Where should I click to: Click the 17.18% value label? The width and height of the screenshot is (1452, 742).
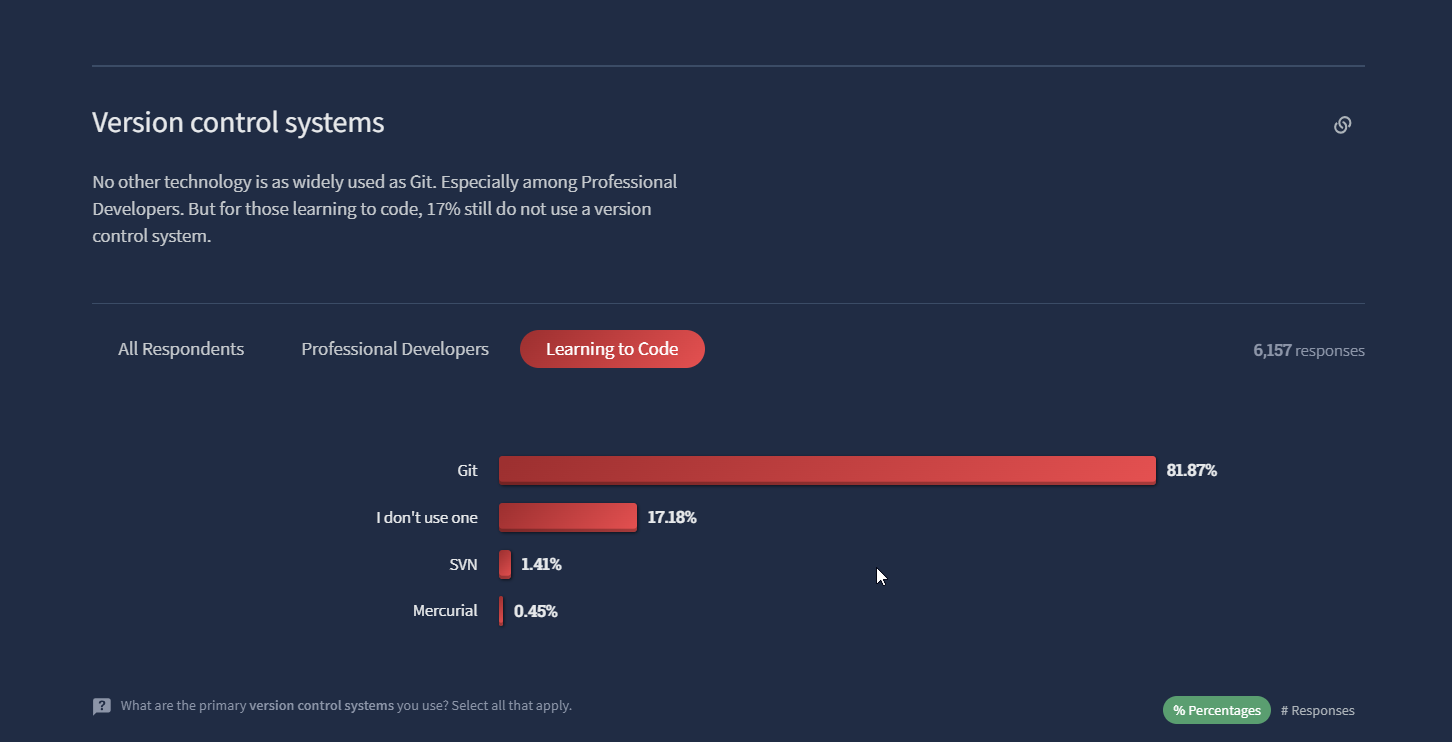(671, 517)
